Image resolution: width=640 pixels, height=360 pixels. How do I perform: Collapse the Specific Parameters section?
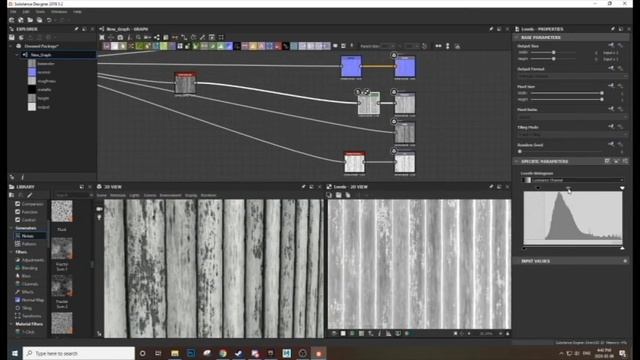(x=517, y=162)
